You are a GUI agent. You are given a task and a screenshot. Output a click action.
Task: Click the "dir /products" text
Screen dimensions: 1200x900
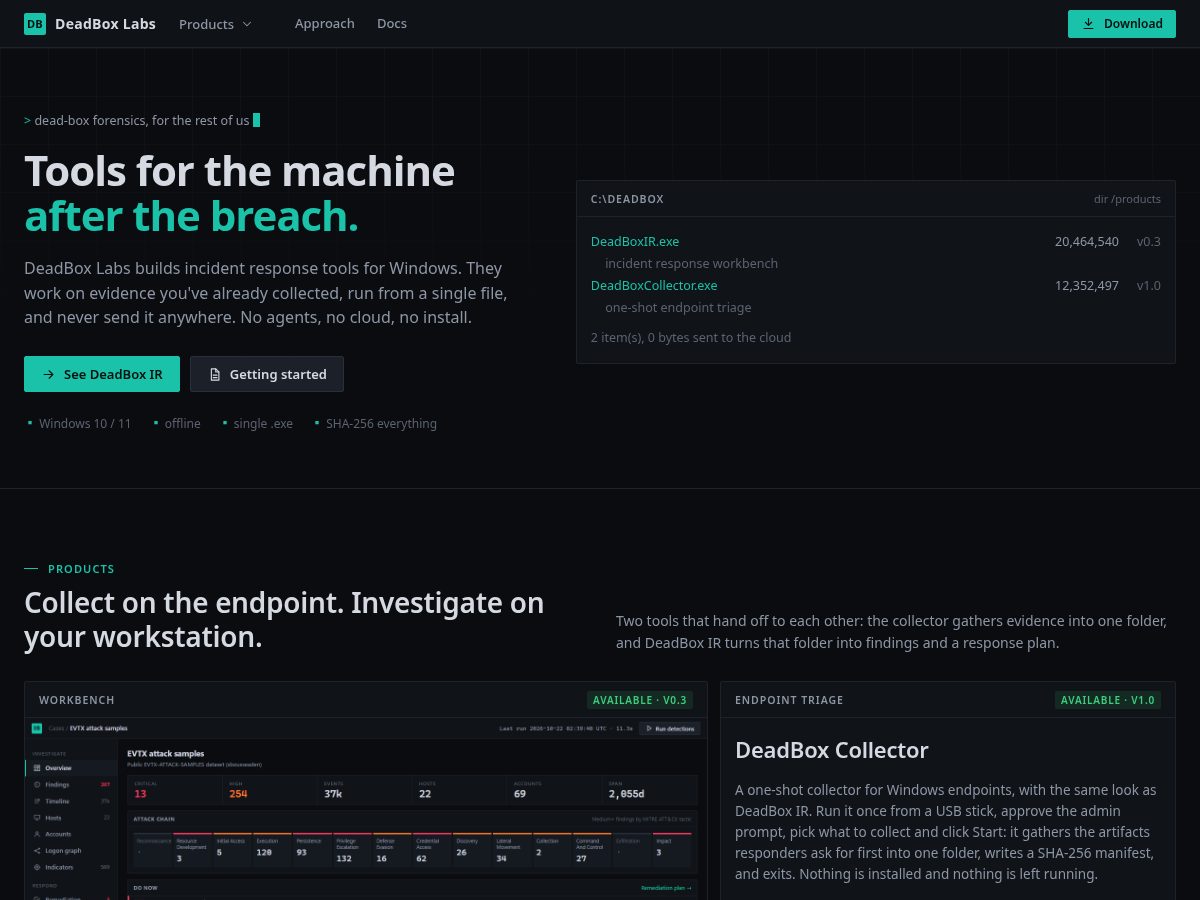[x=1127, y=199]
